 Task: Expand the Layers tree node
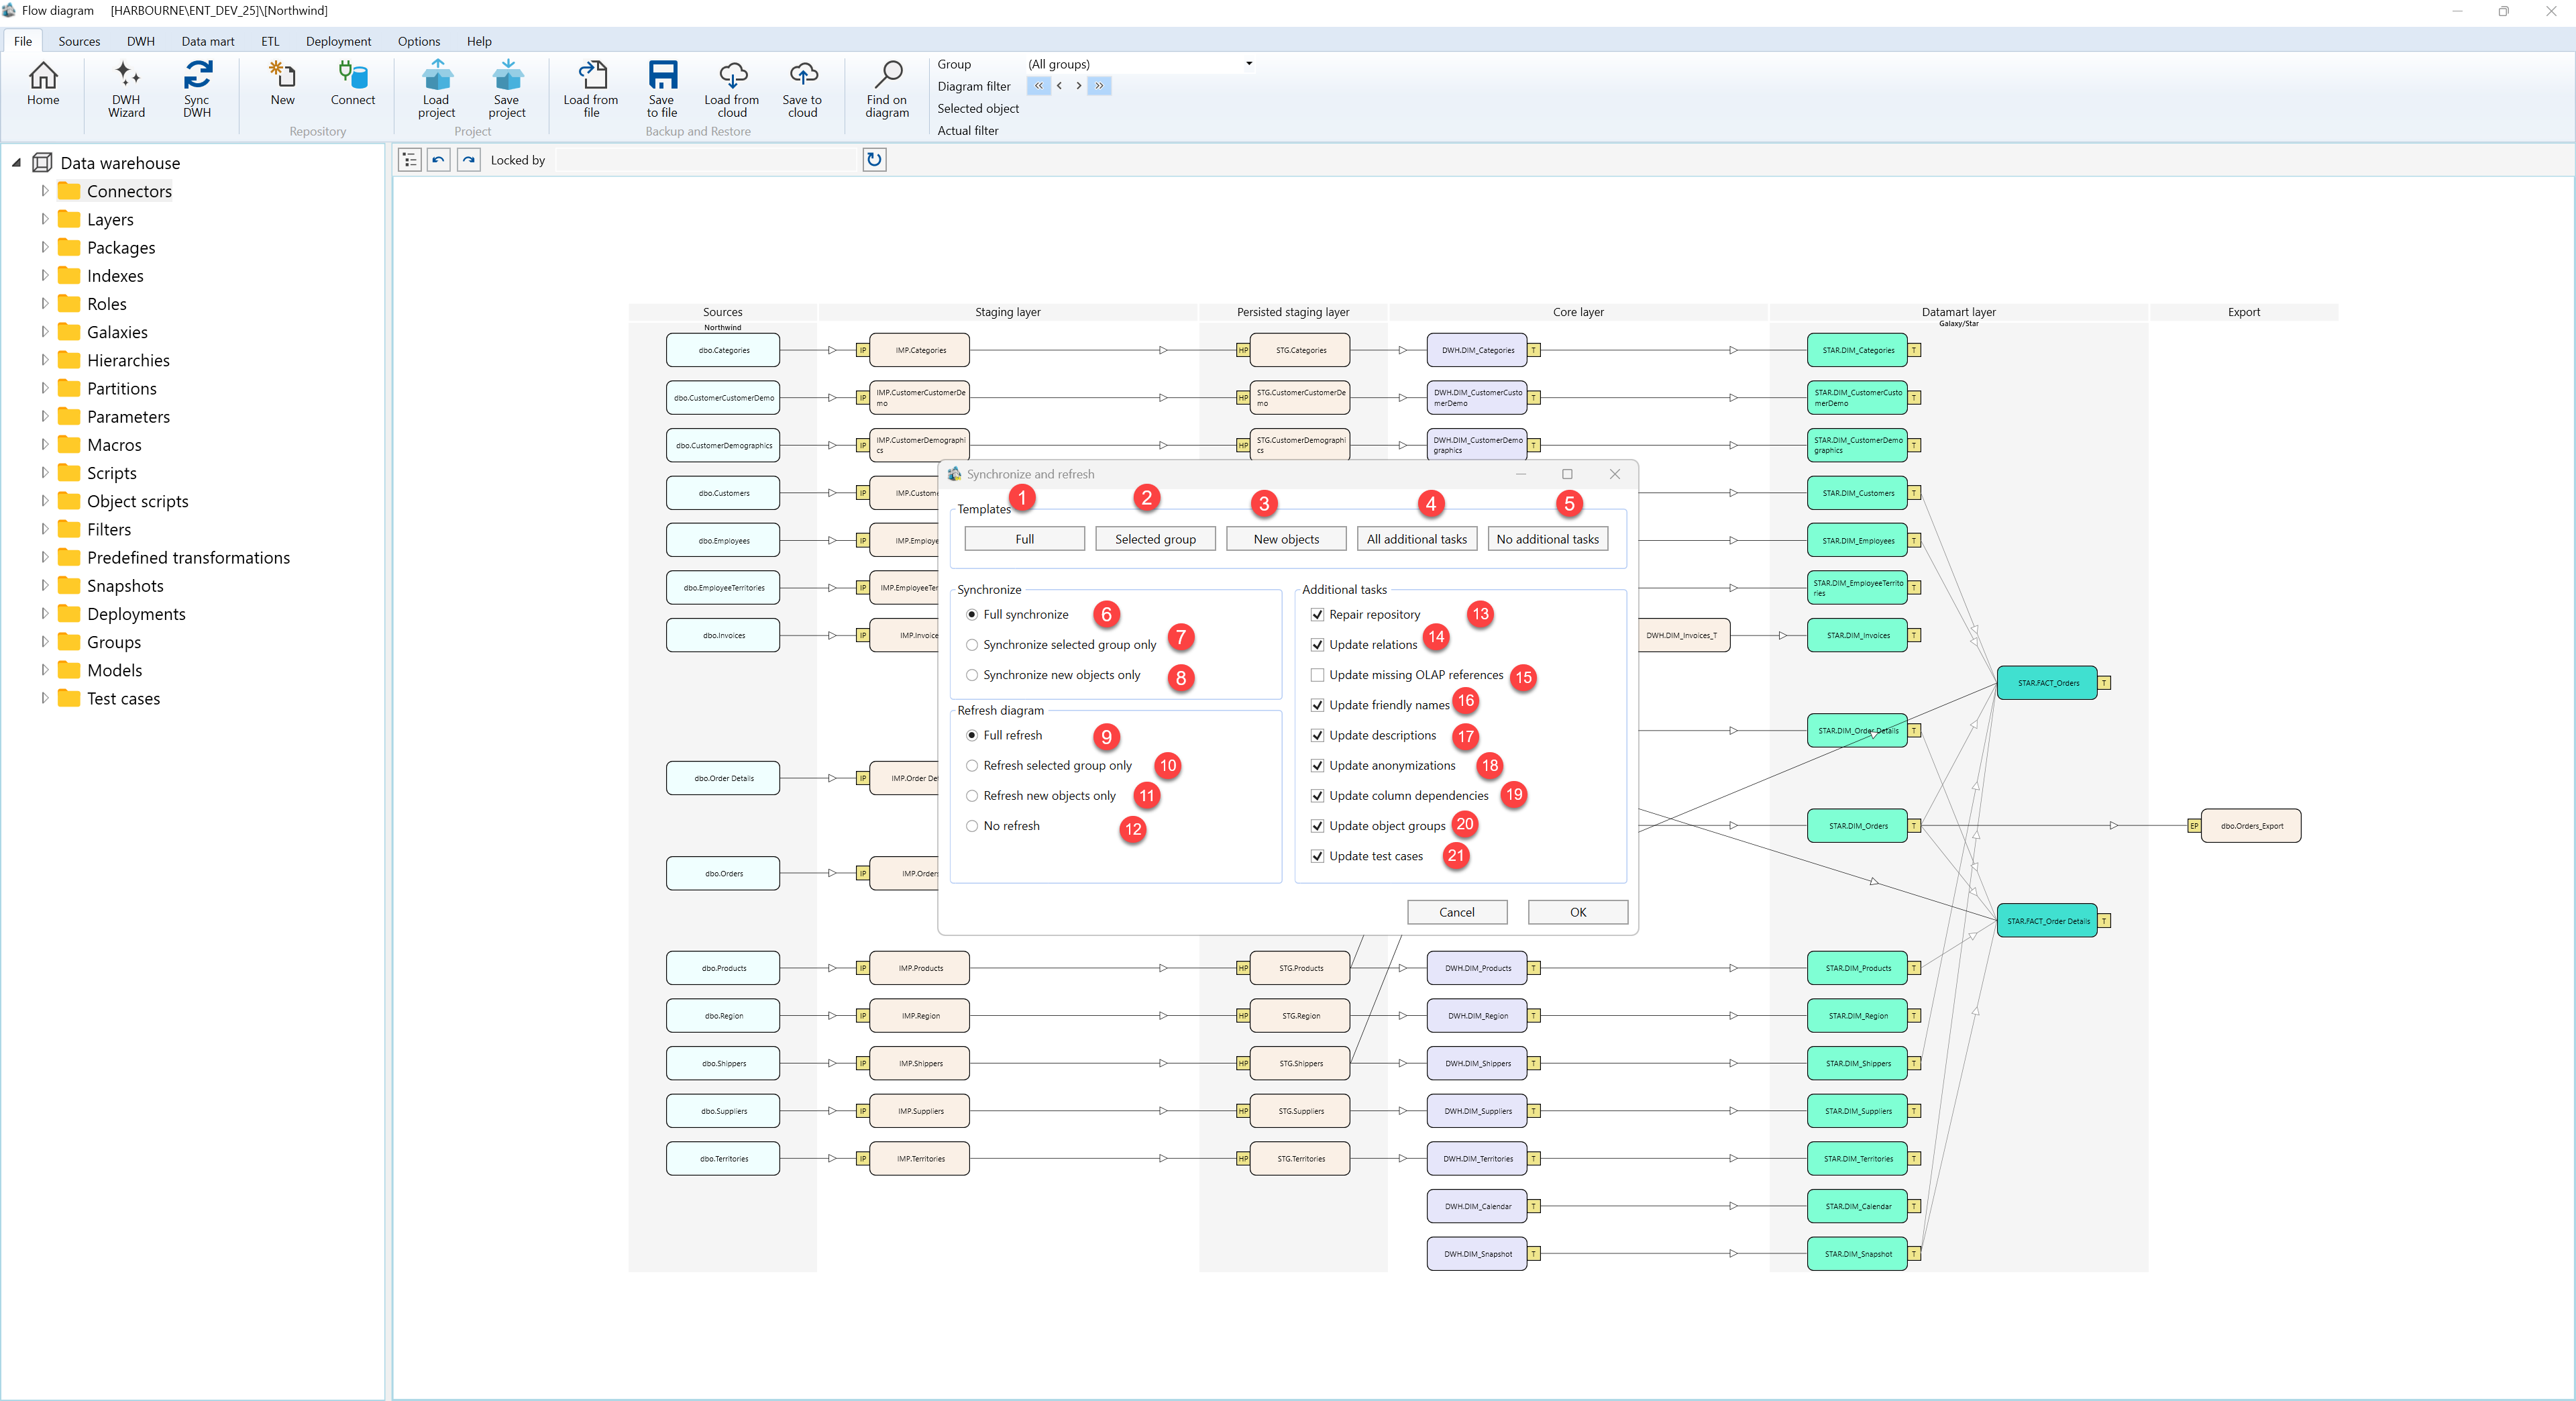(44, 219)
